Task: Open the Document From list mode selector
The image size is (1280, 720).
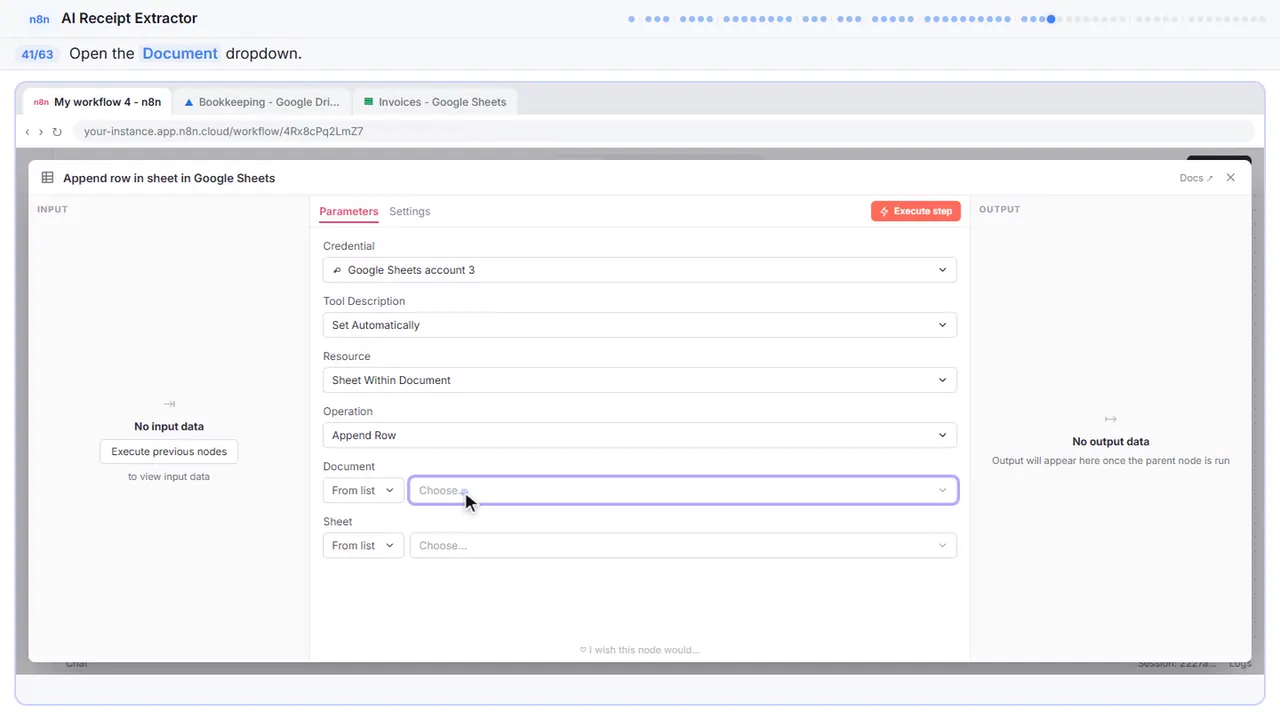Action: [x=363, y=490]
